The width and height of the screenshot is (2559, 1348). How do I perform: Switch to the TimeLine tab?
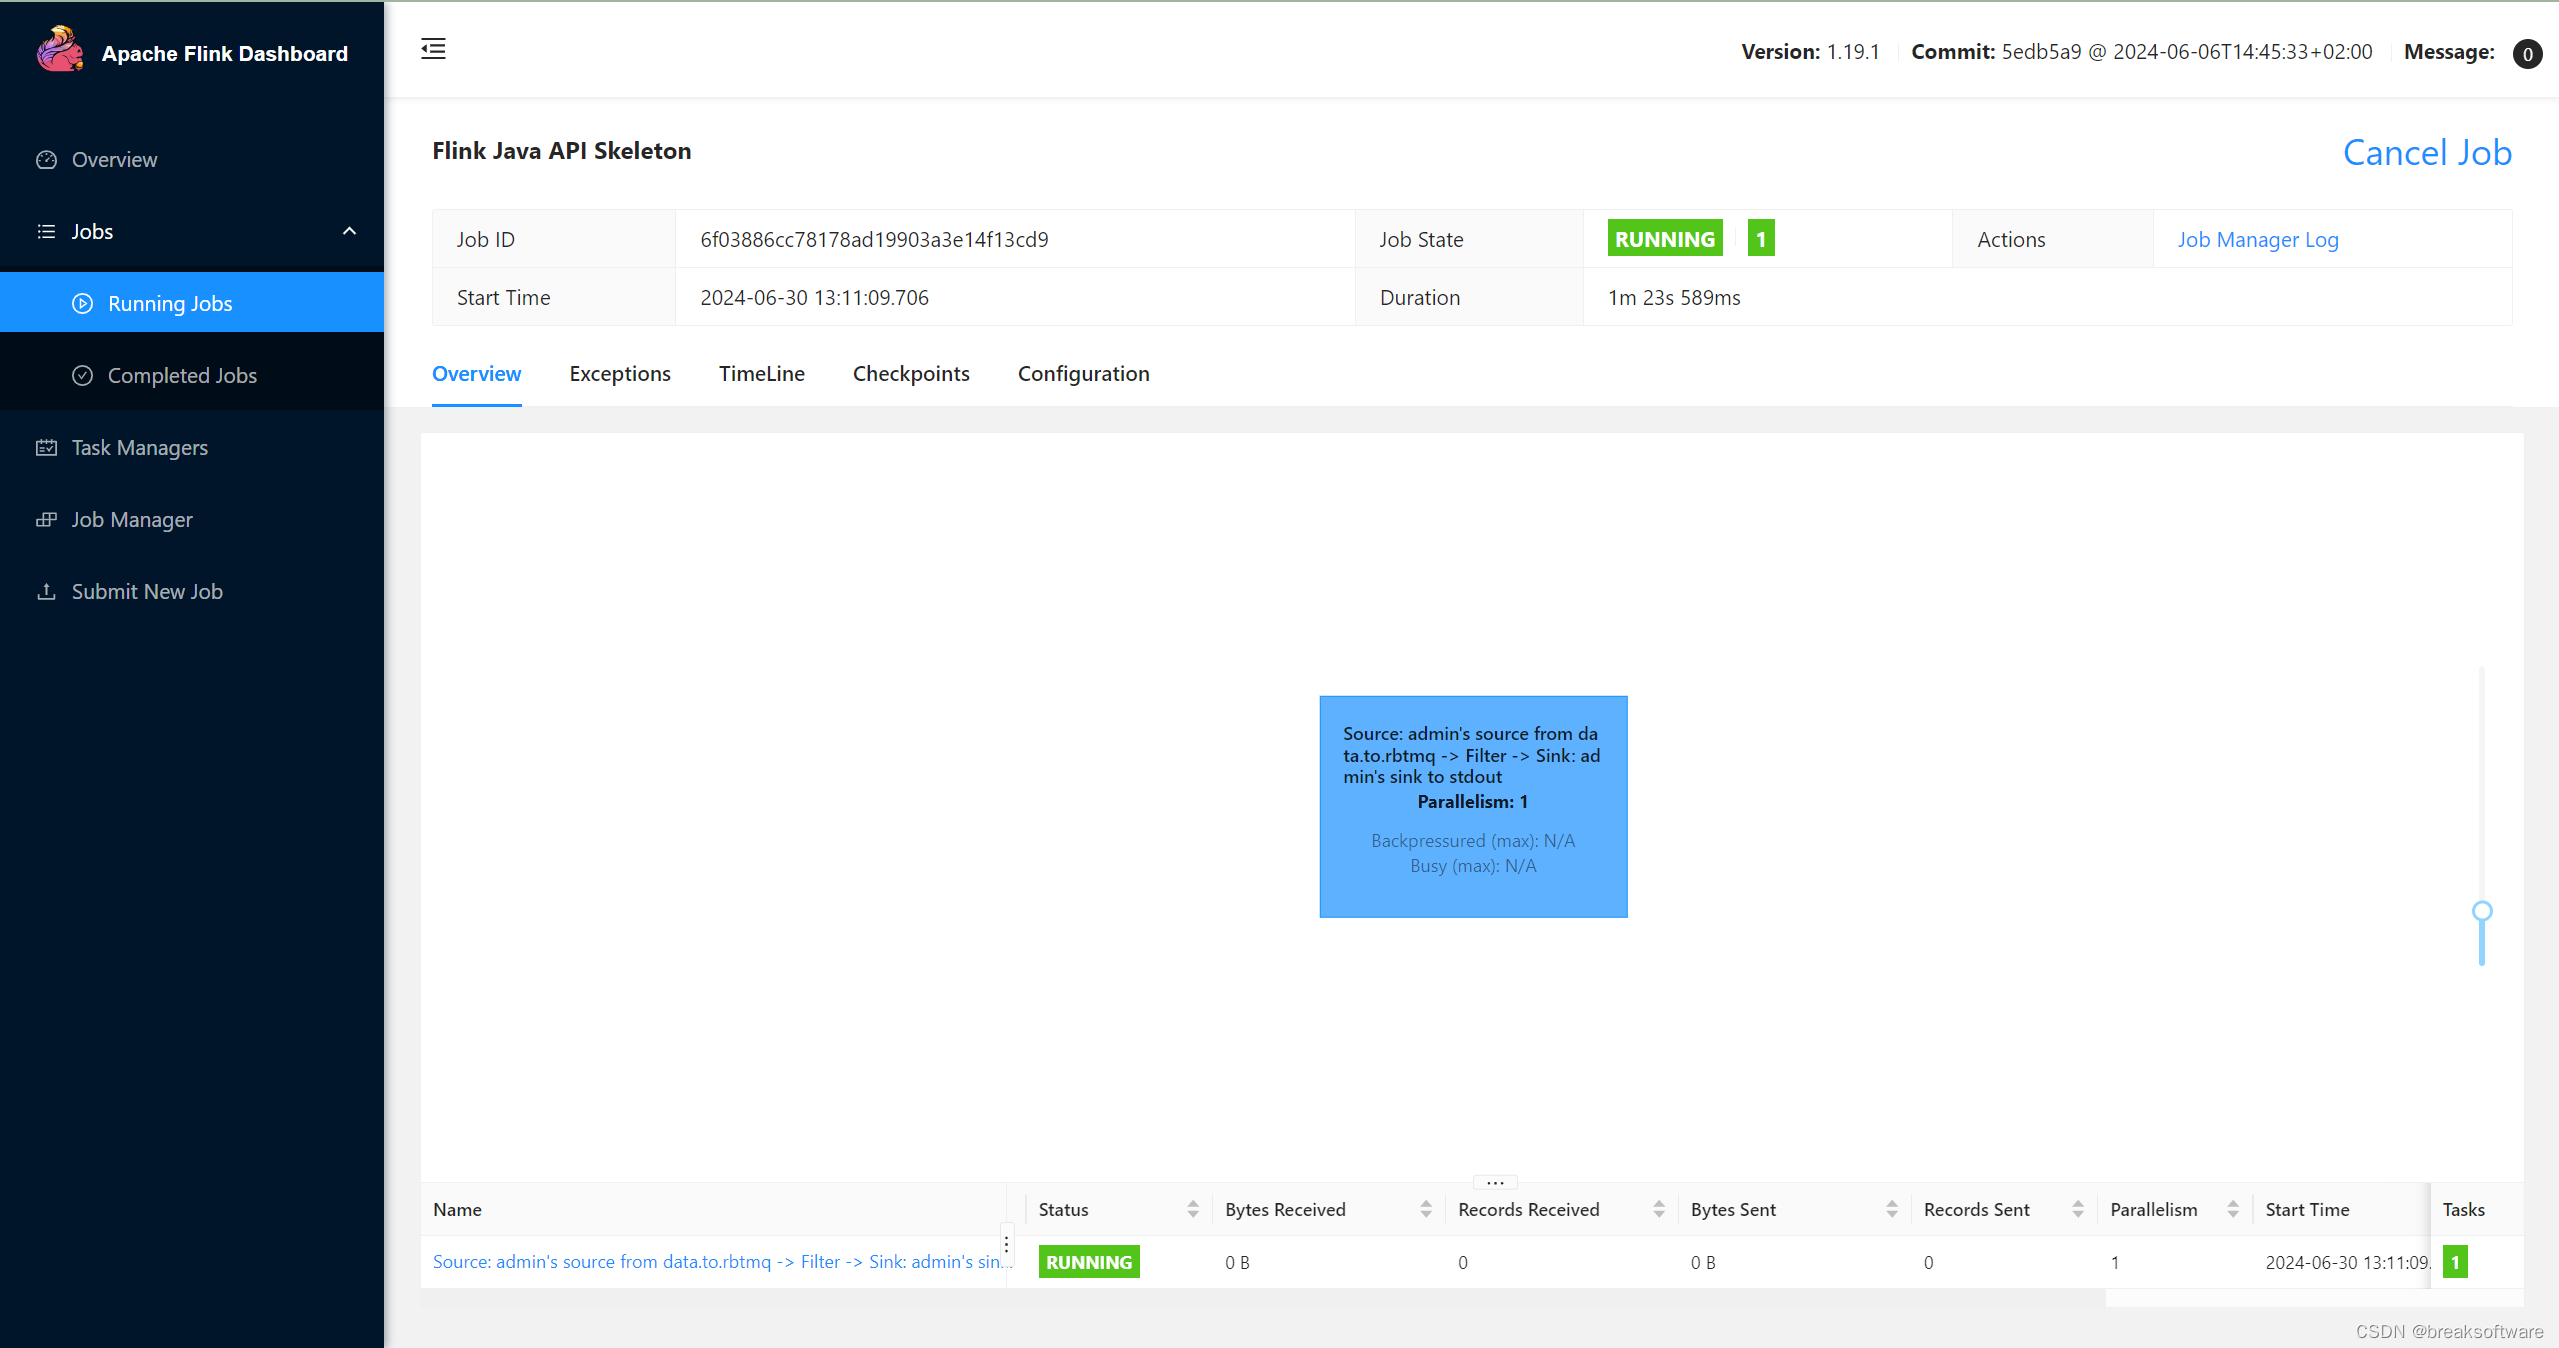click(x=762, y=374)
